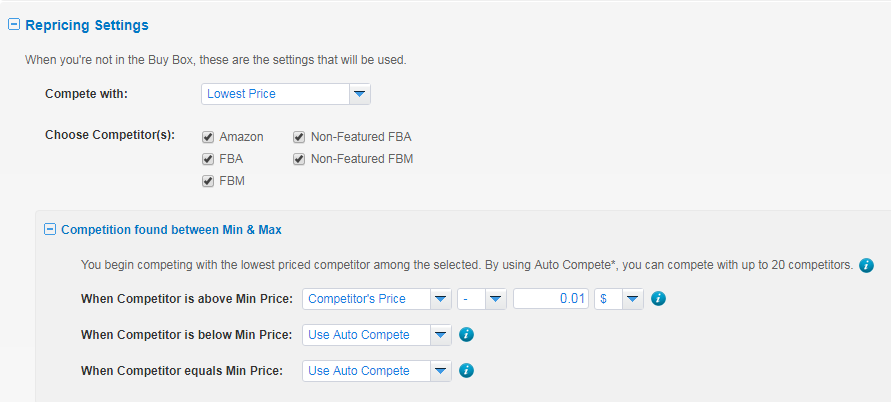Image resolution: width=891 pixels, height=402 pixels.
Task: Uncheck Non-Featured FBM checkbox
Action: point(299,159)
